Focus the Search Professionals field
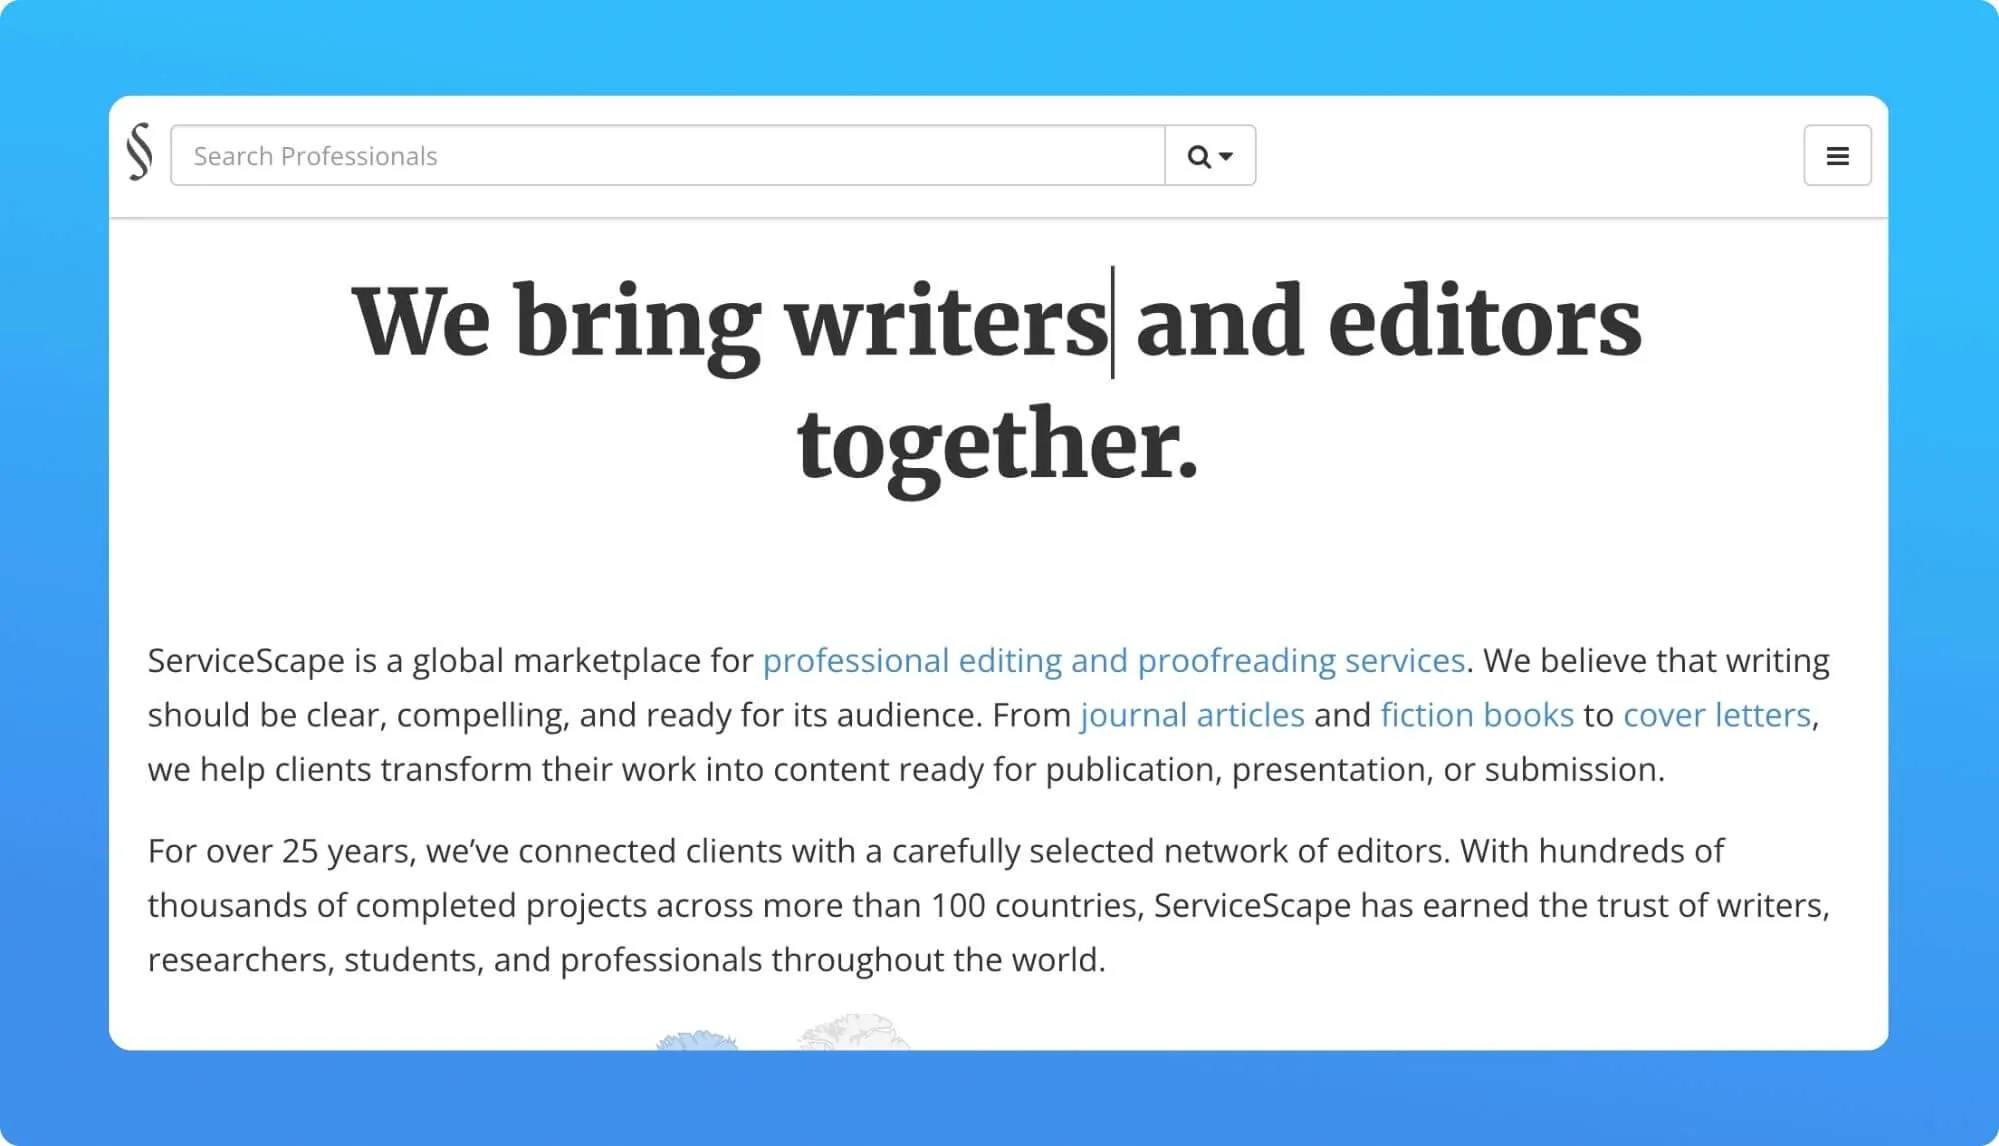The image size is (1999, 1146). pyautogui.click(x=668, y=155)
